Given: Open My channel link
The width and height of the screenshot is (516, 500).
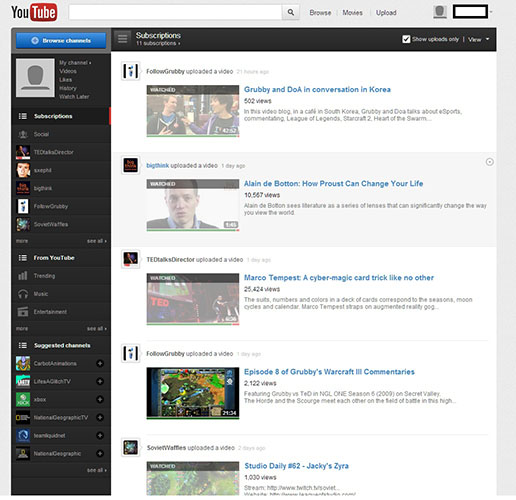Looking at the screenshot, I should coord(75,63).
